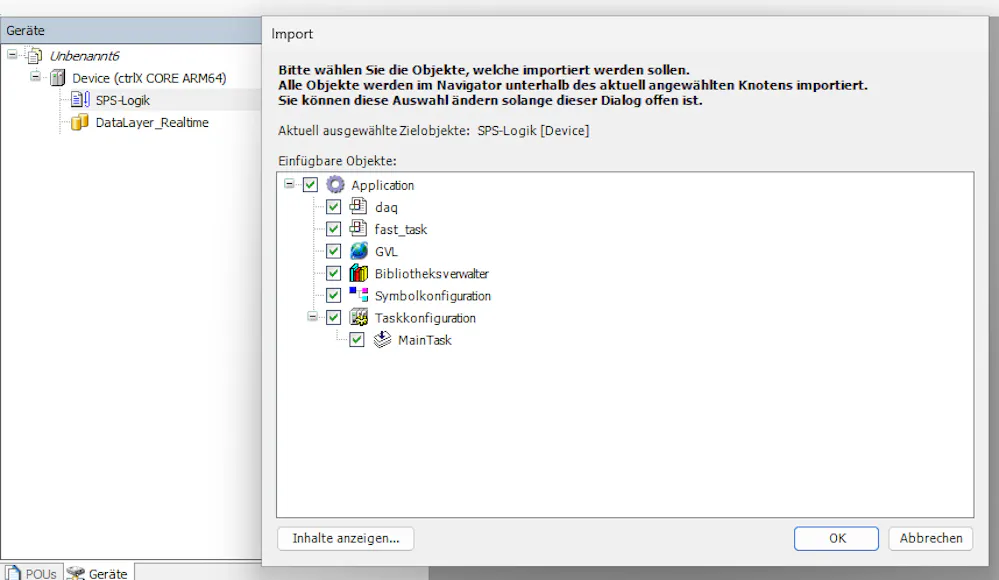Click the MainTask icon
The image size is (999, 580).
point(381,340)
